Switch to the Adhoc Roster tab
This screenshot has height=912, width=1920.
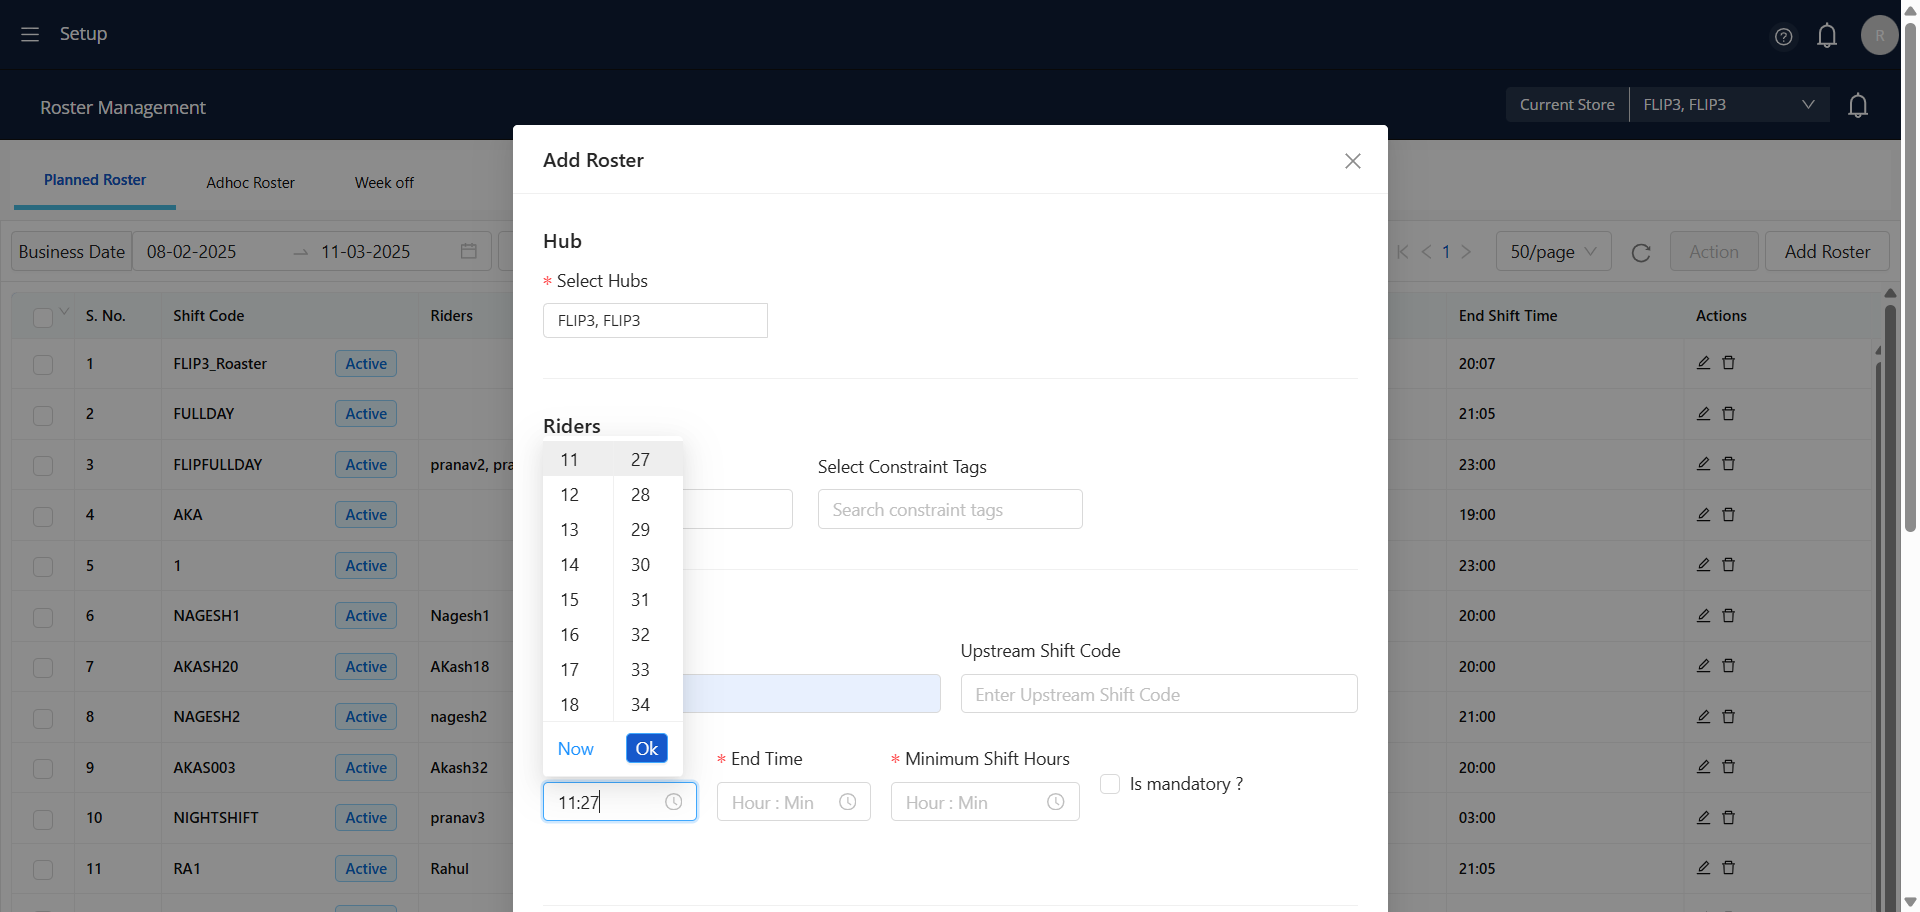coord(250,183)
